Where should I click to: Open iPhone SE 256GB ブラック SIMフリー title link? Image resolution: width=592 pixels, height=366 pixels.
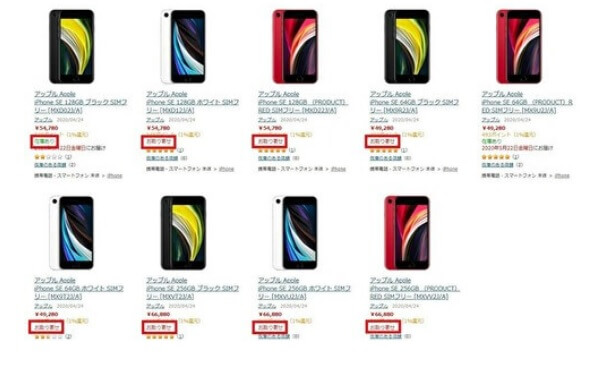[192, 292]
